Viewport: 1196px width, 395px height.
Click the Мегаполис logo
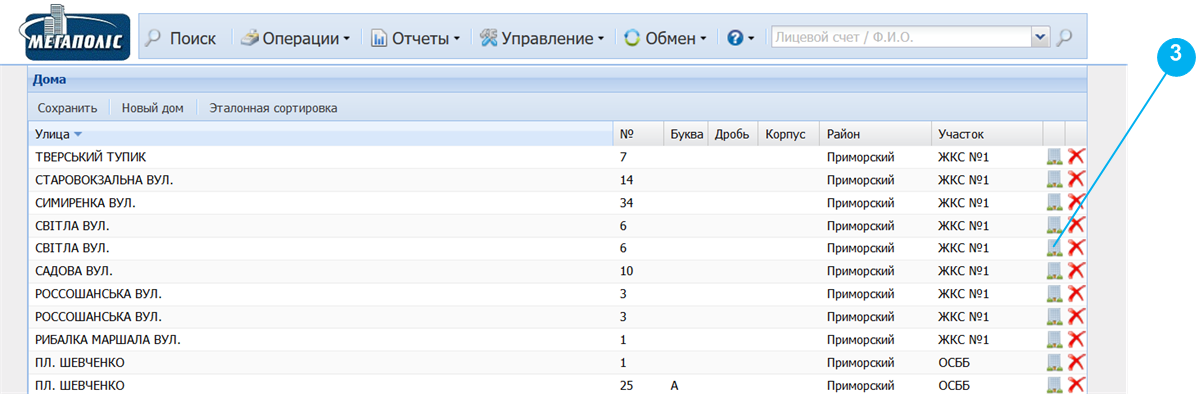[73, 32]
